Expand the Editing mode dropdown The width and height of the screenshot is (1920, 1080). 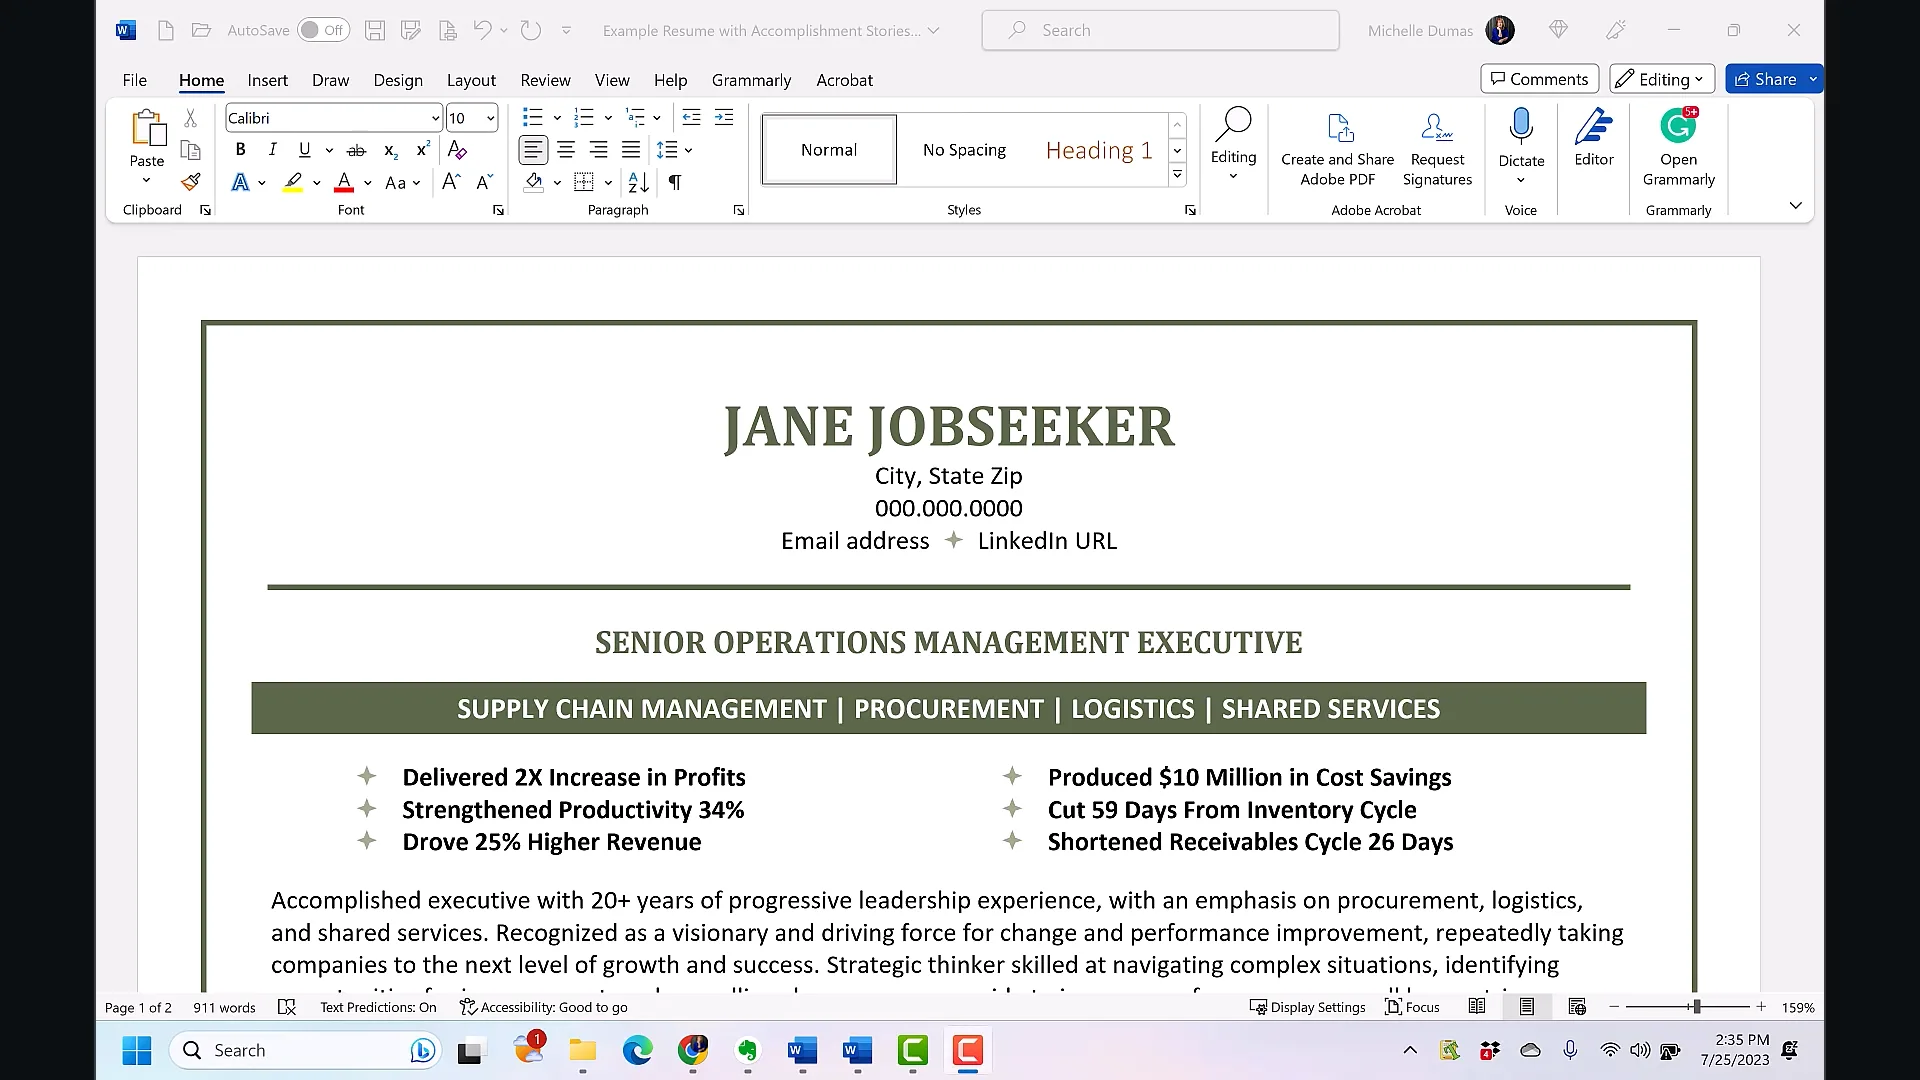(1662, 79)
